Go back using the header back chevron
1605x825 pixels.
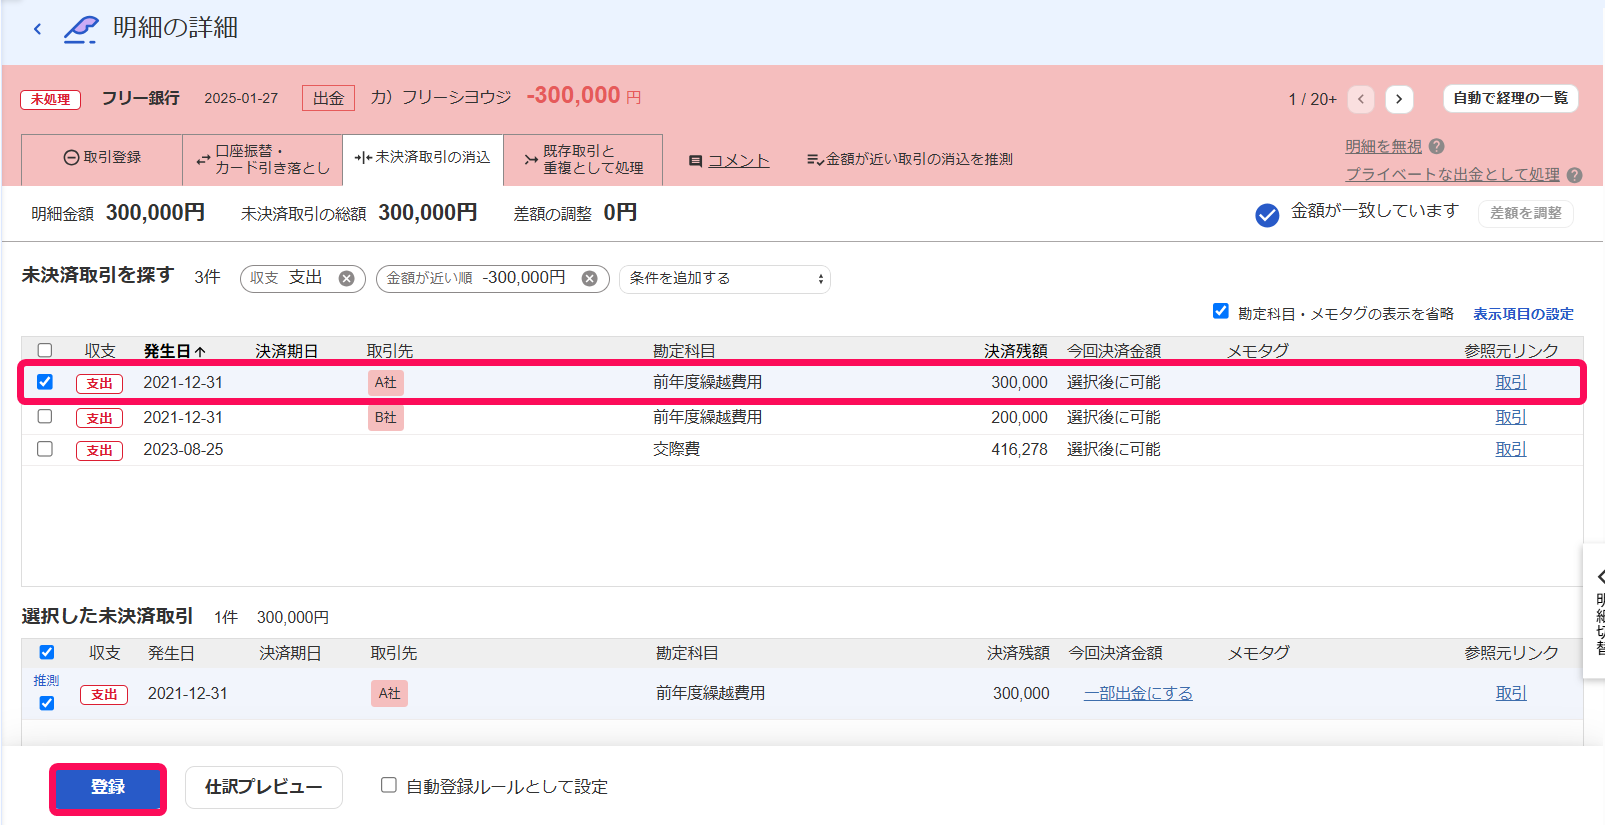coord(37,29)
